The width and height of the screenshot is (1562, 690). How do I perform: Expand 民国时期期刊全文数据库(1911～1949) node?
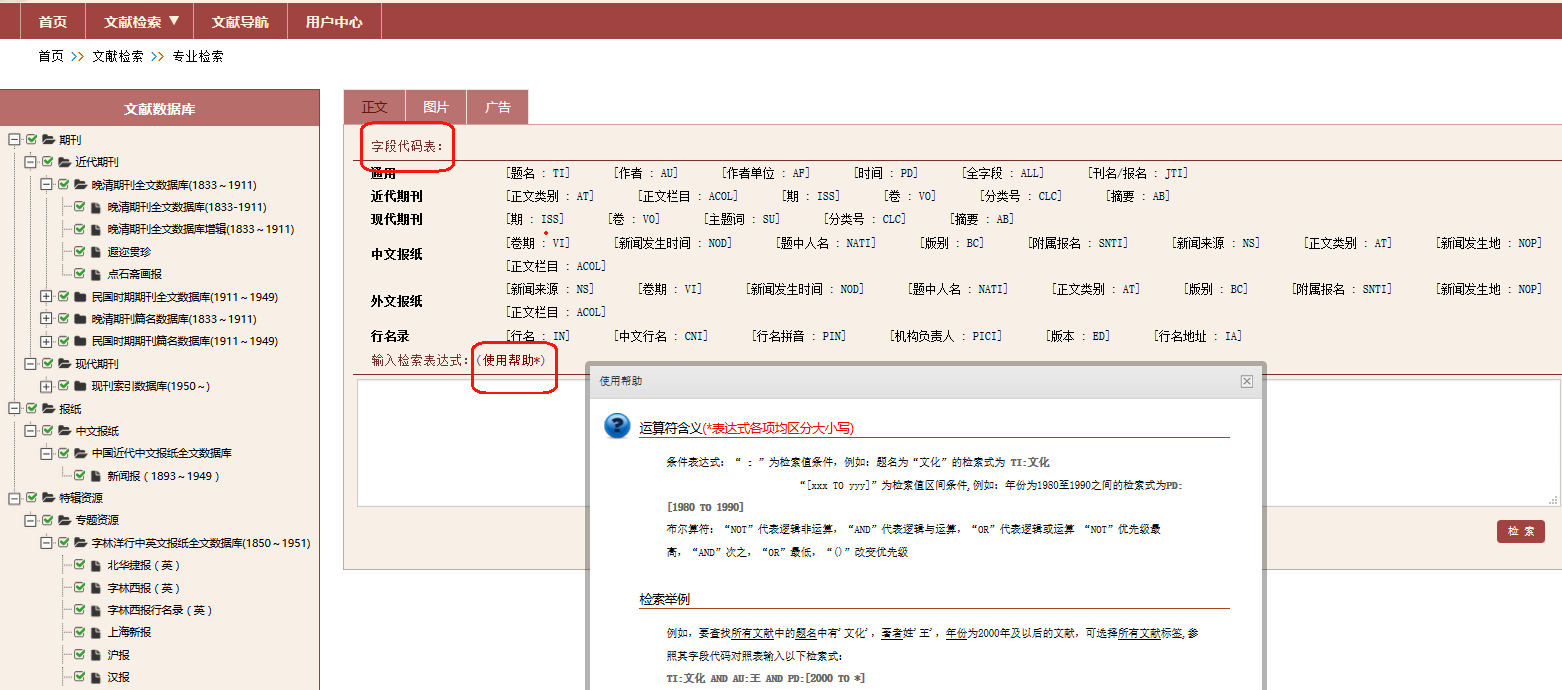pos(46,297)
